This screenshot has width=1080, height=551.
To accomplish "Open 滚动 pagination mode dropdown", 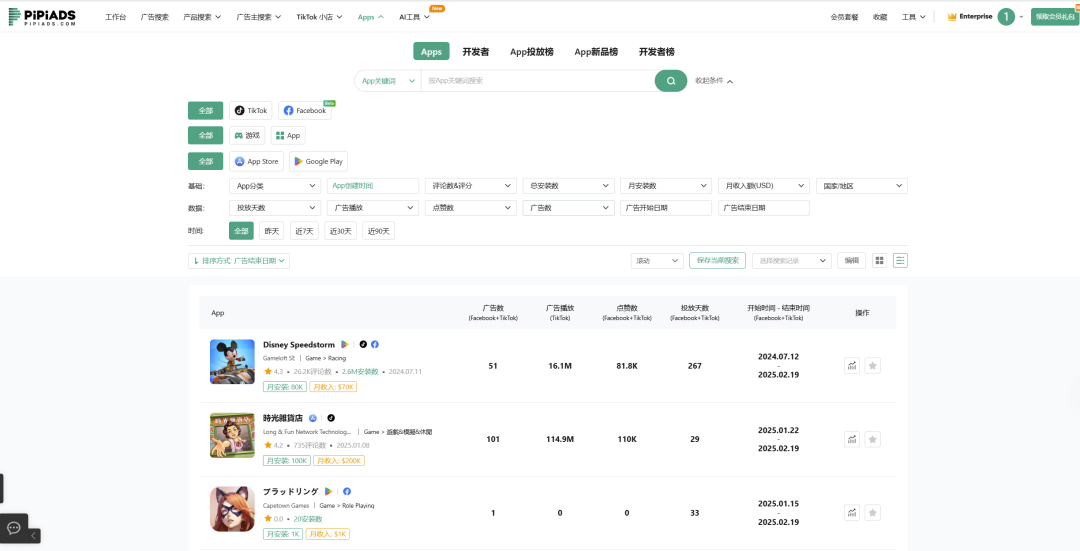I will [657, 260].
